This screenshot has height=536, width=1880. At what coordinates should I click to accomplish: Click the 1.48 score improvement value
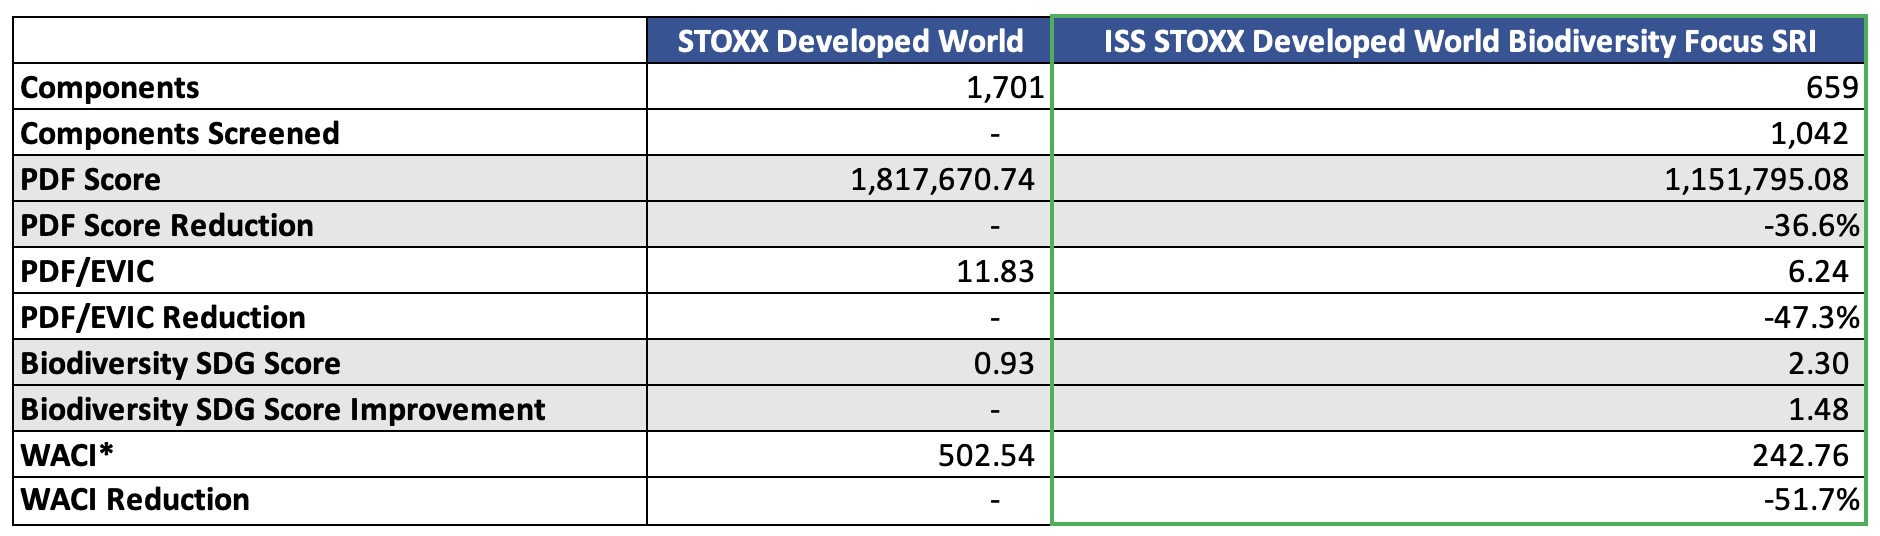[1818, 410]
